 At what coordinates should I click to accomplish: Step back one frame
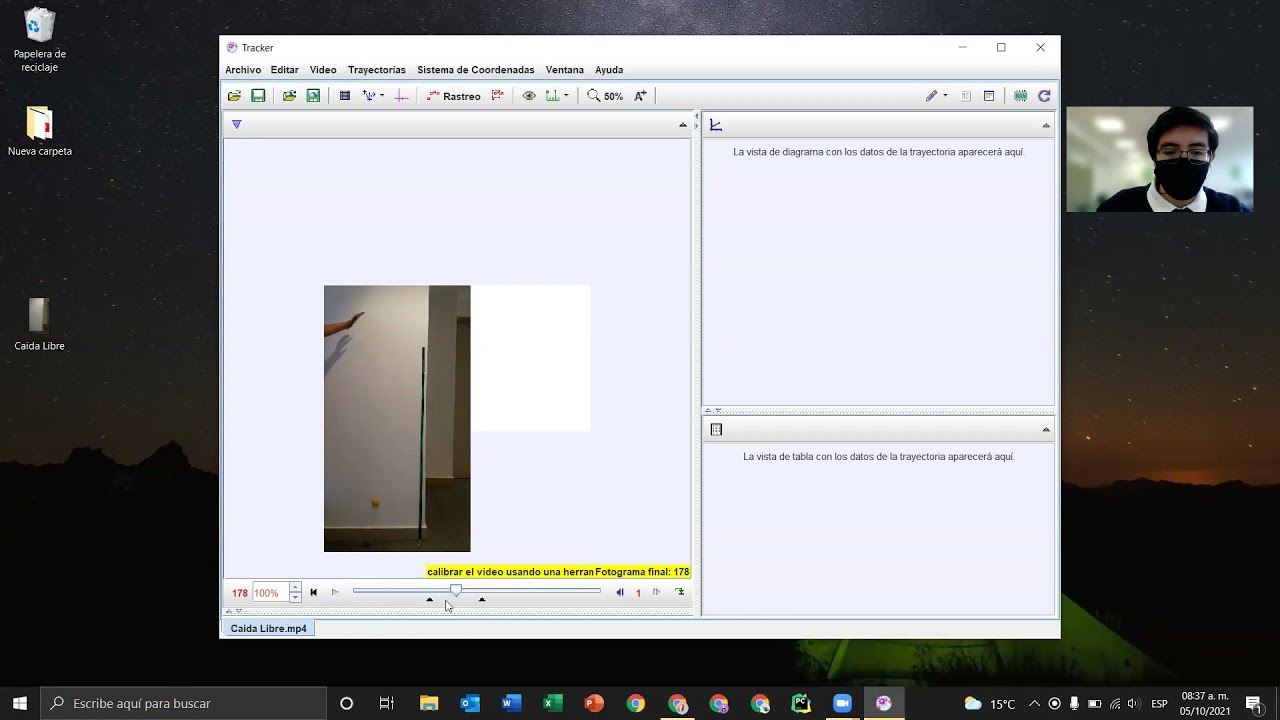(620, 592)
